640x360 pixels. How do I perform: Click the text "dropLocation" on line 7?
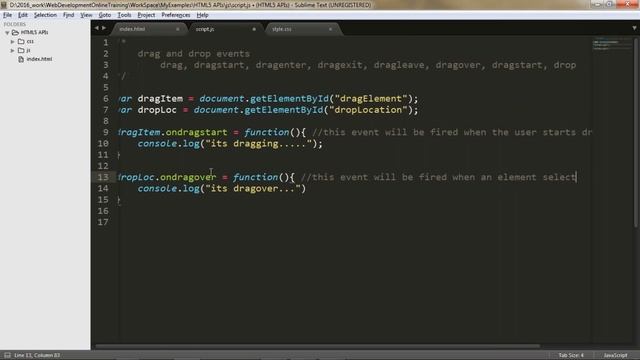368,110
